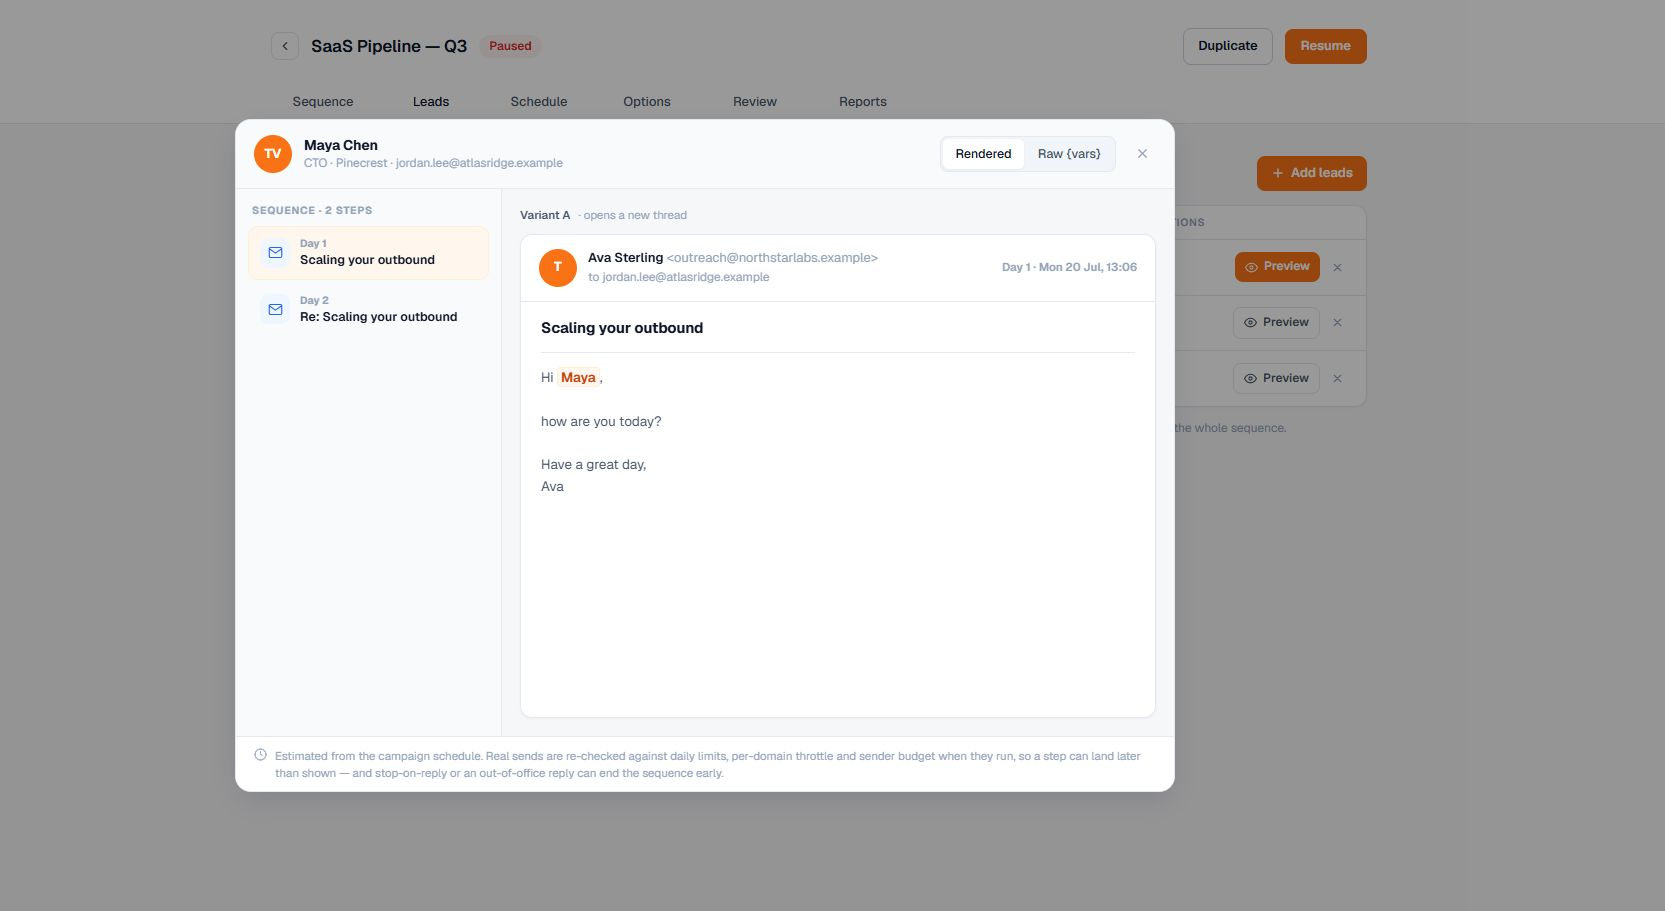
Task: Click the email subject Scaling your outbound heading
Action: tap(622, 328)
